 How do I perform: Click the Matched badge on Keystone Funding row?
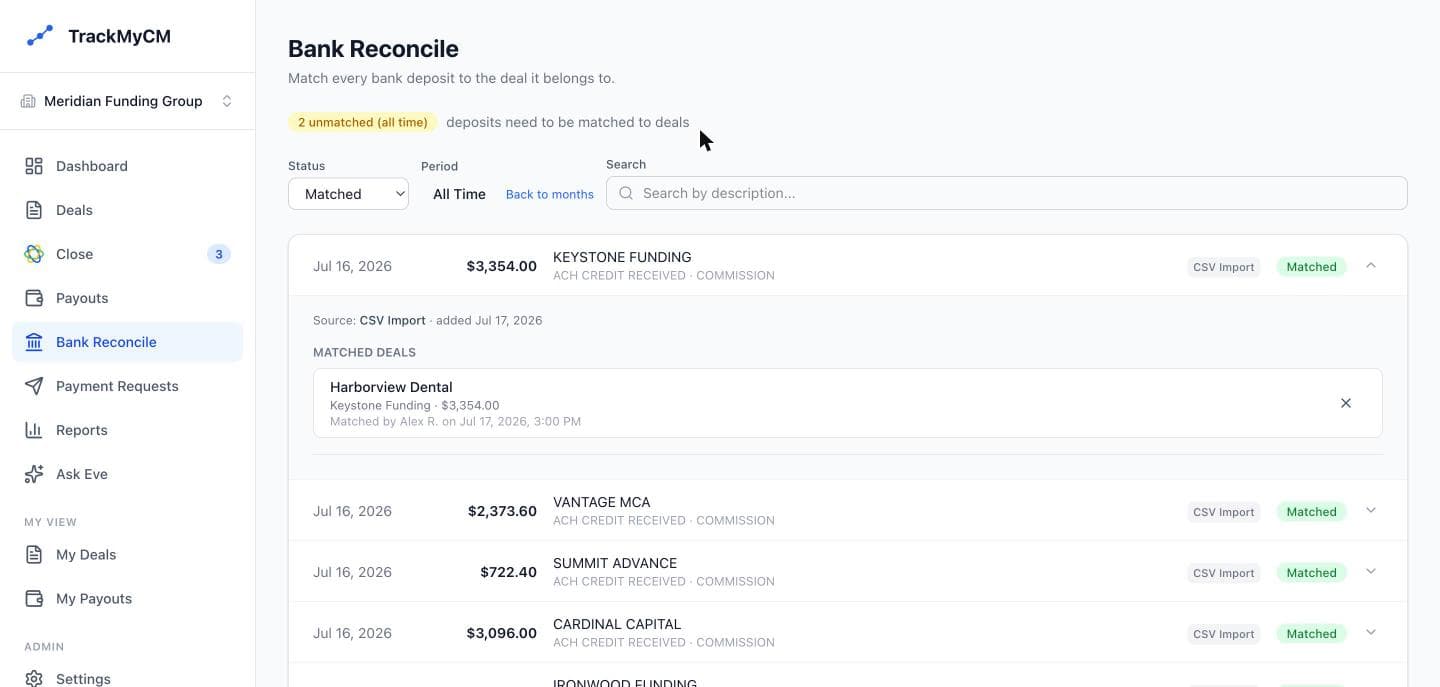[x=1311, y=267]
